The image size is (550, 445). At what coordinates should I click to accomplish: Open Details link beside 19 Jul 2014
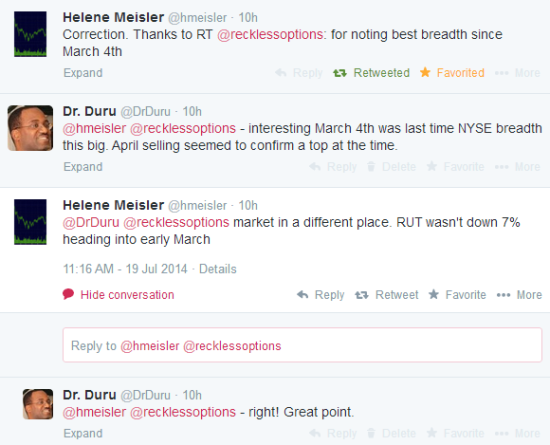pyautogui.click(x=218, y=269)
